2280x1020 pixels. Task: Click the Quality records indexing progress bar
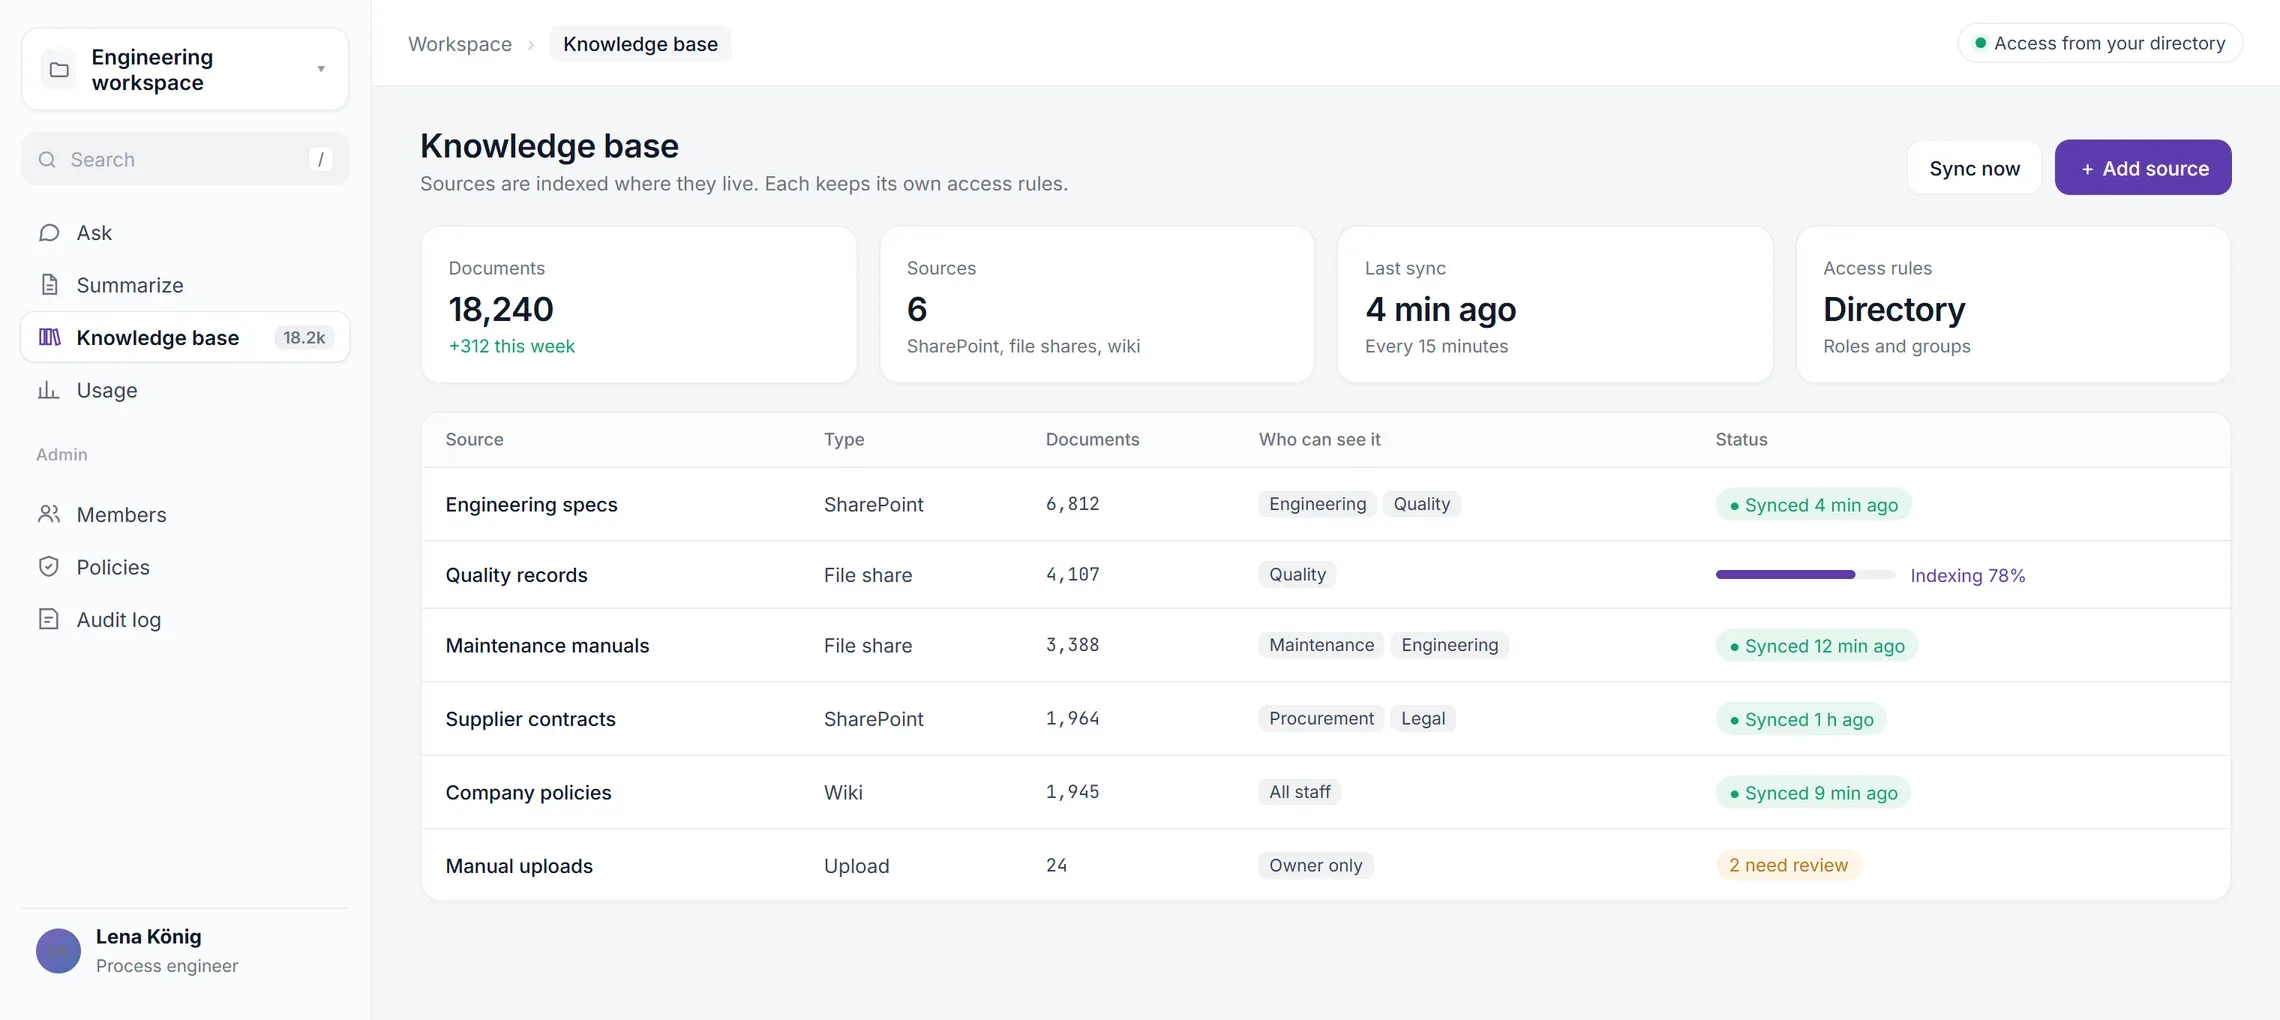click(1805, 575)
